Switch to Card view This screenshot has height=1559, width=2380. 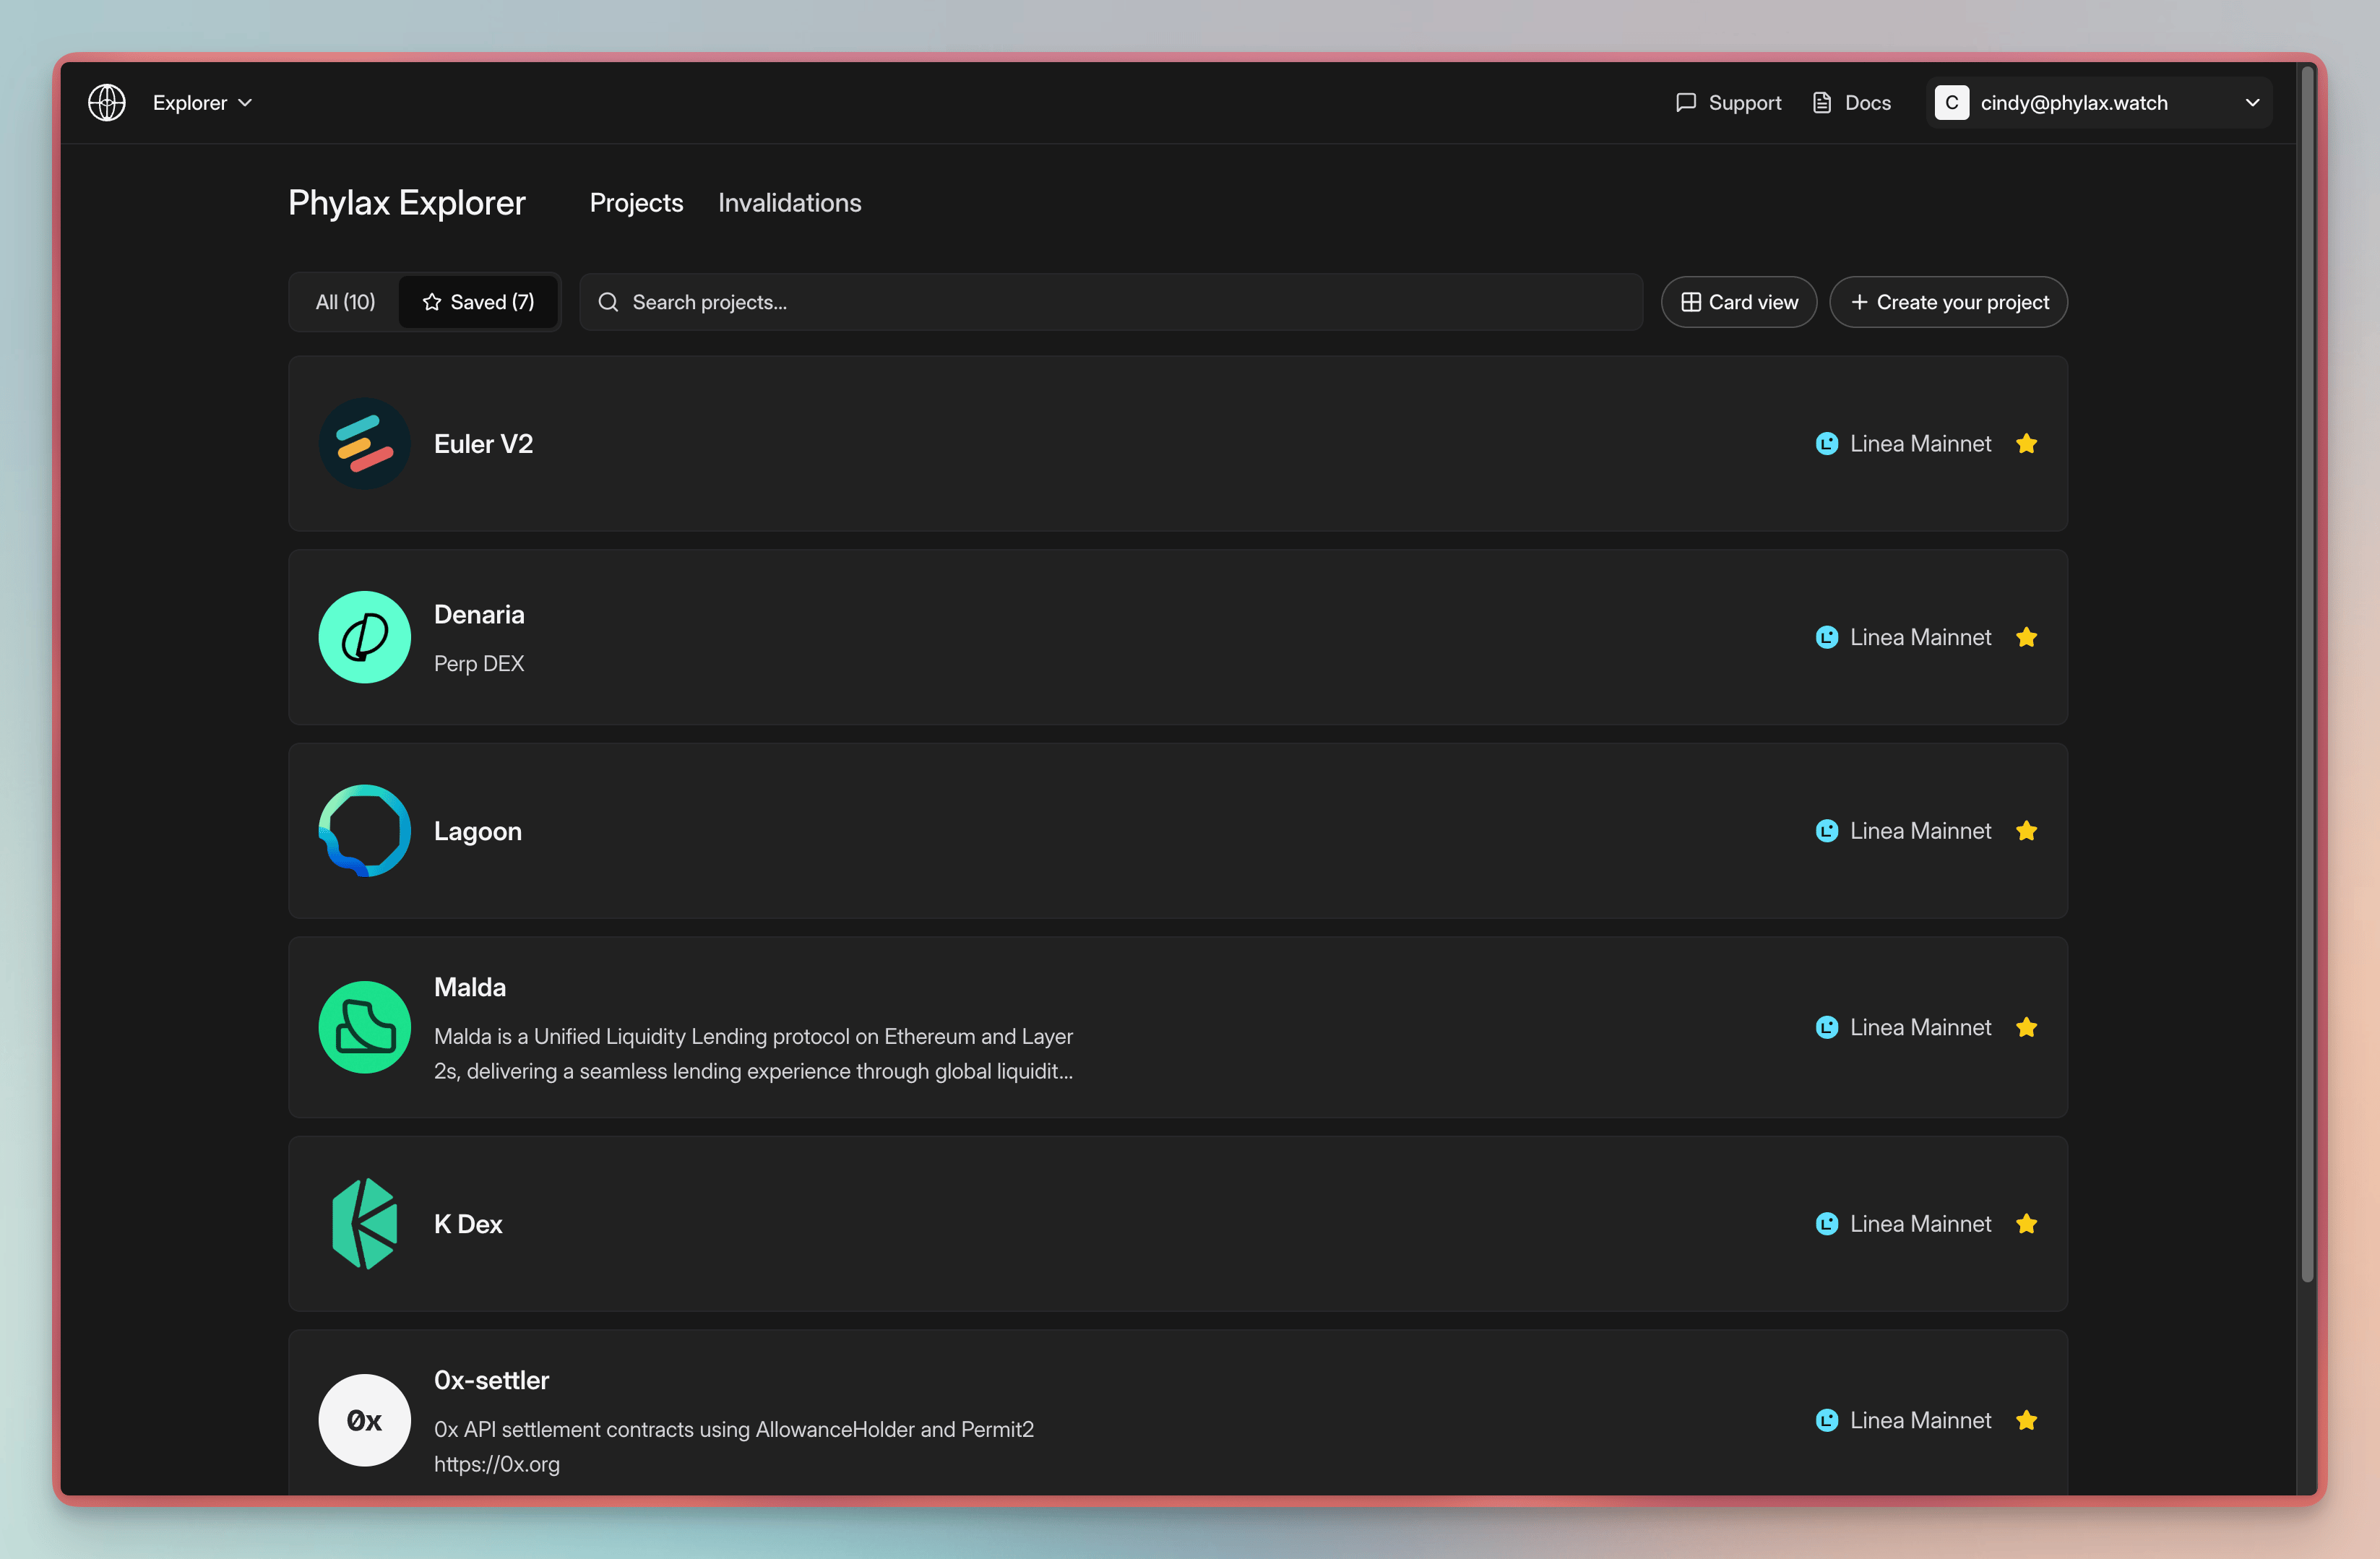[1738, 302]
